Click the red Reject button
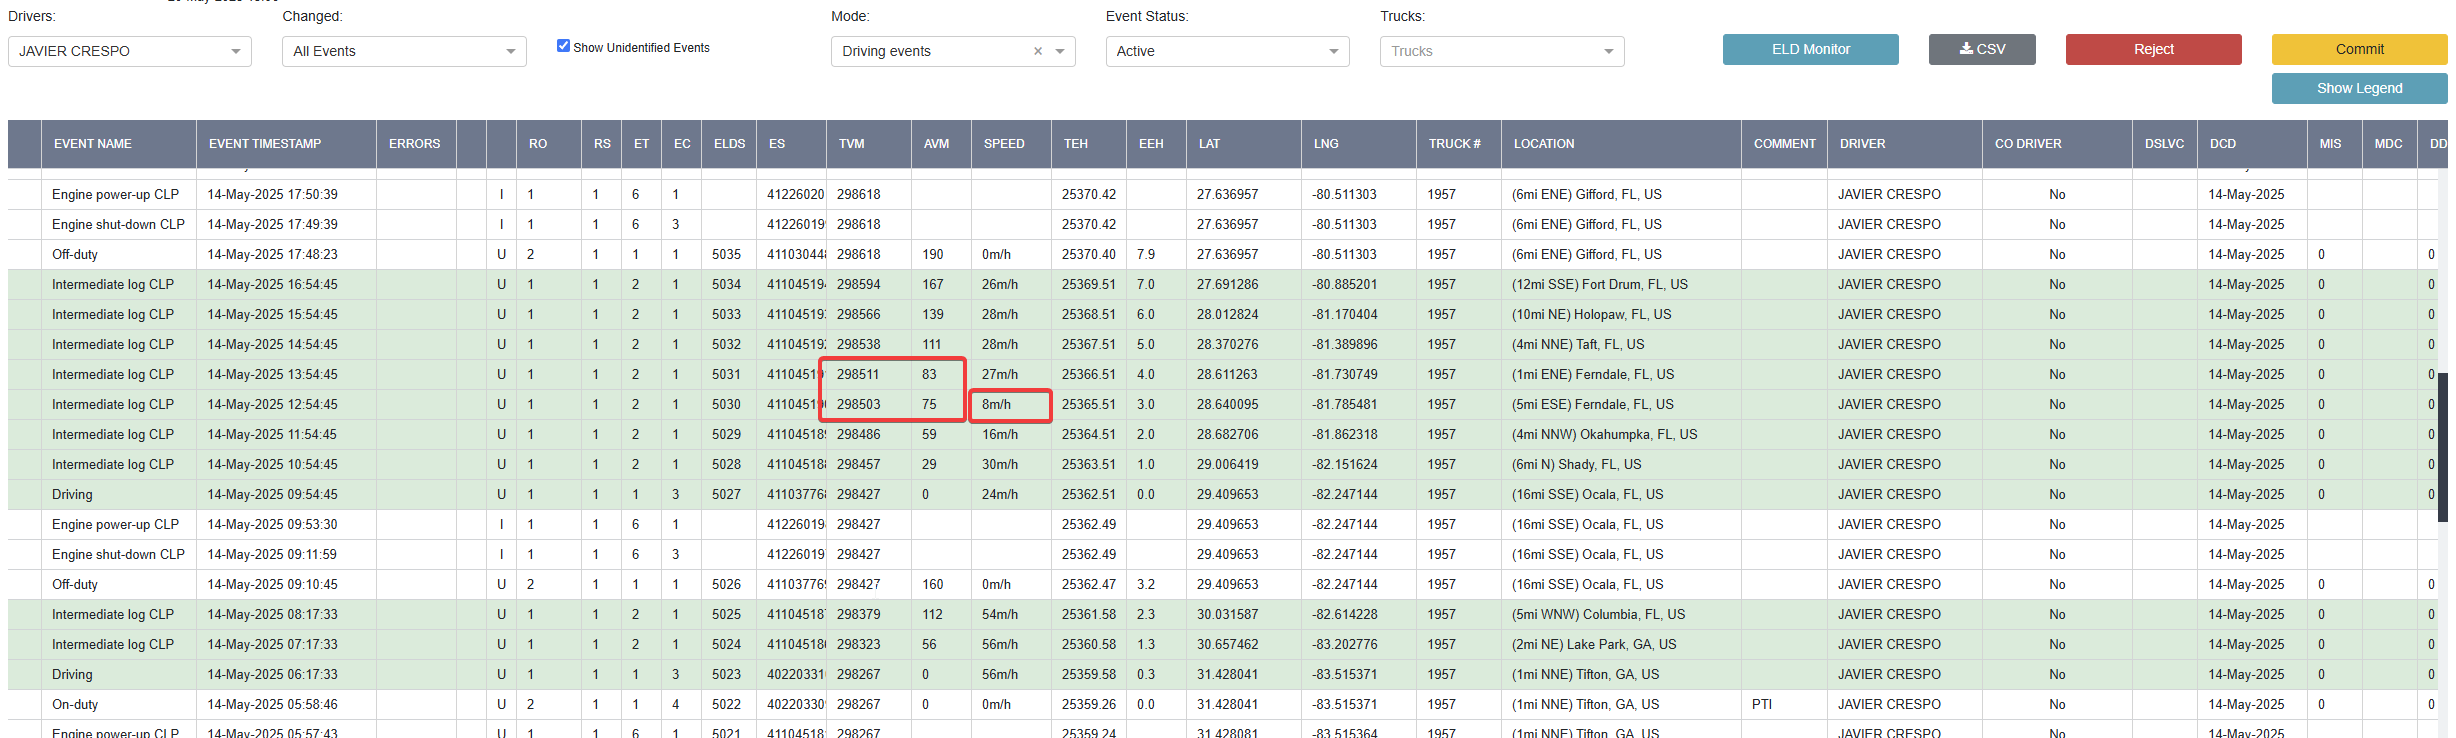This screenshot has height=738, width=2456. 2154,49
